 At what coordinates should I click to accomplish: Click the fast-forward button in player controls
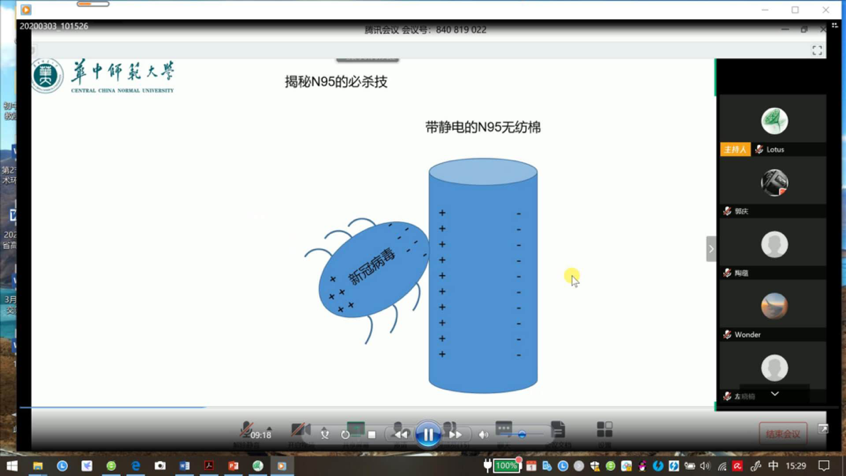(x=456, y=435)
